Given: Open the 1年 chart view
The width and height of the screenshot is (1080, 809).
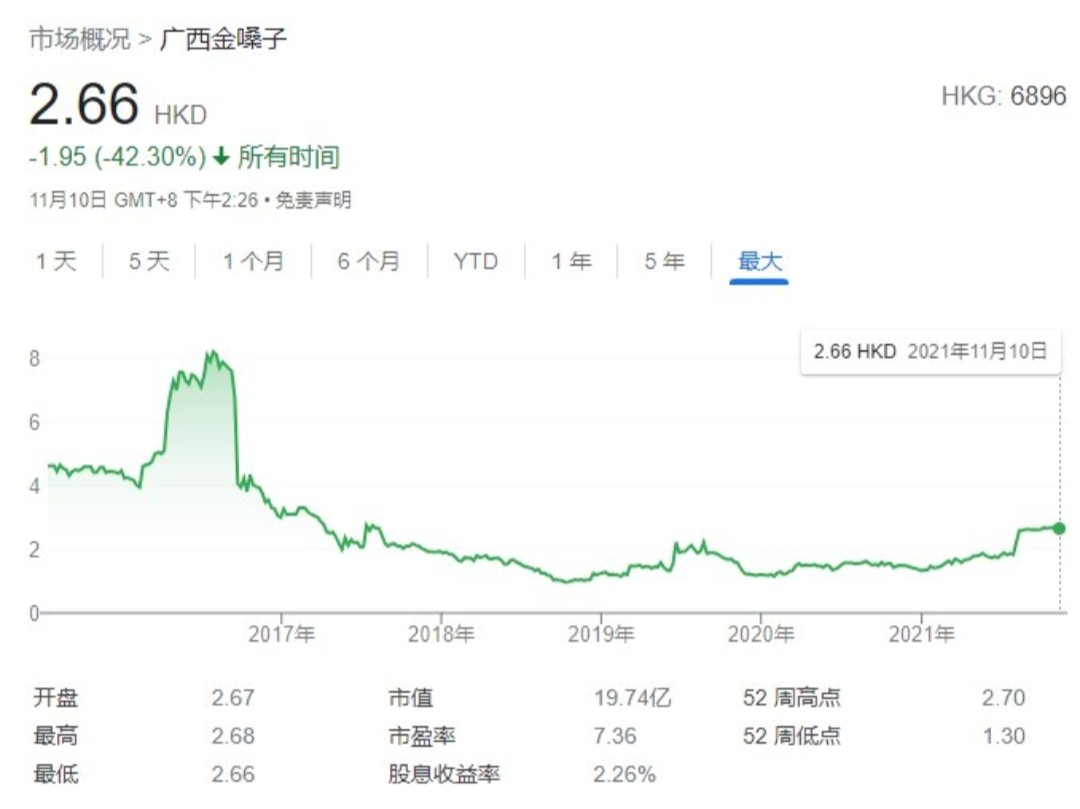Looking at the screenshot, I should [571, 262].
